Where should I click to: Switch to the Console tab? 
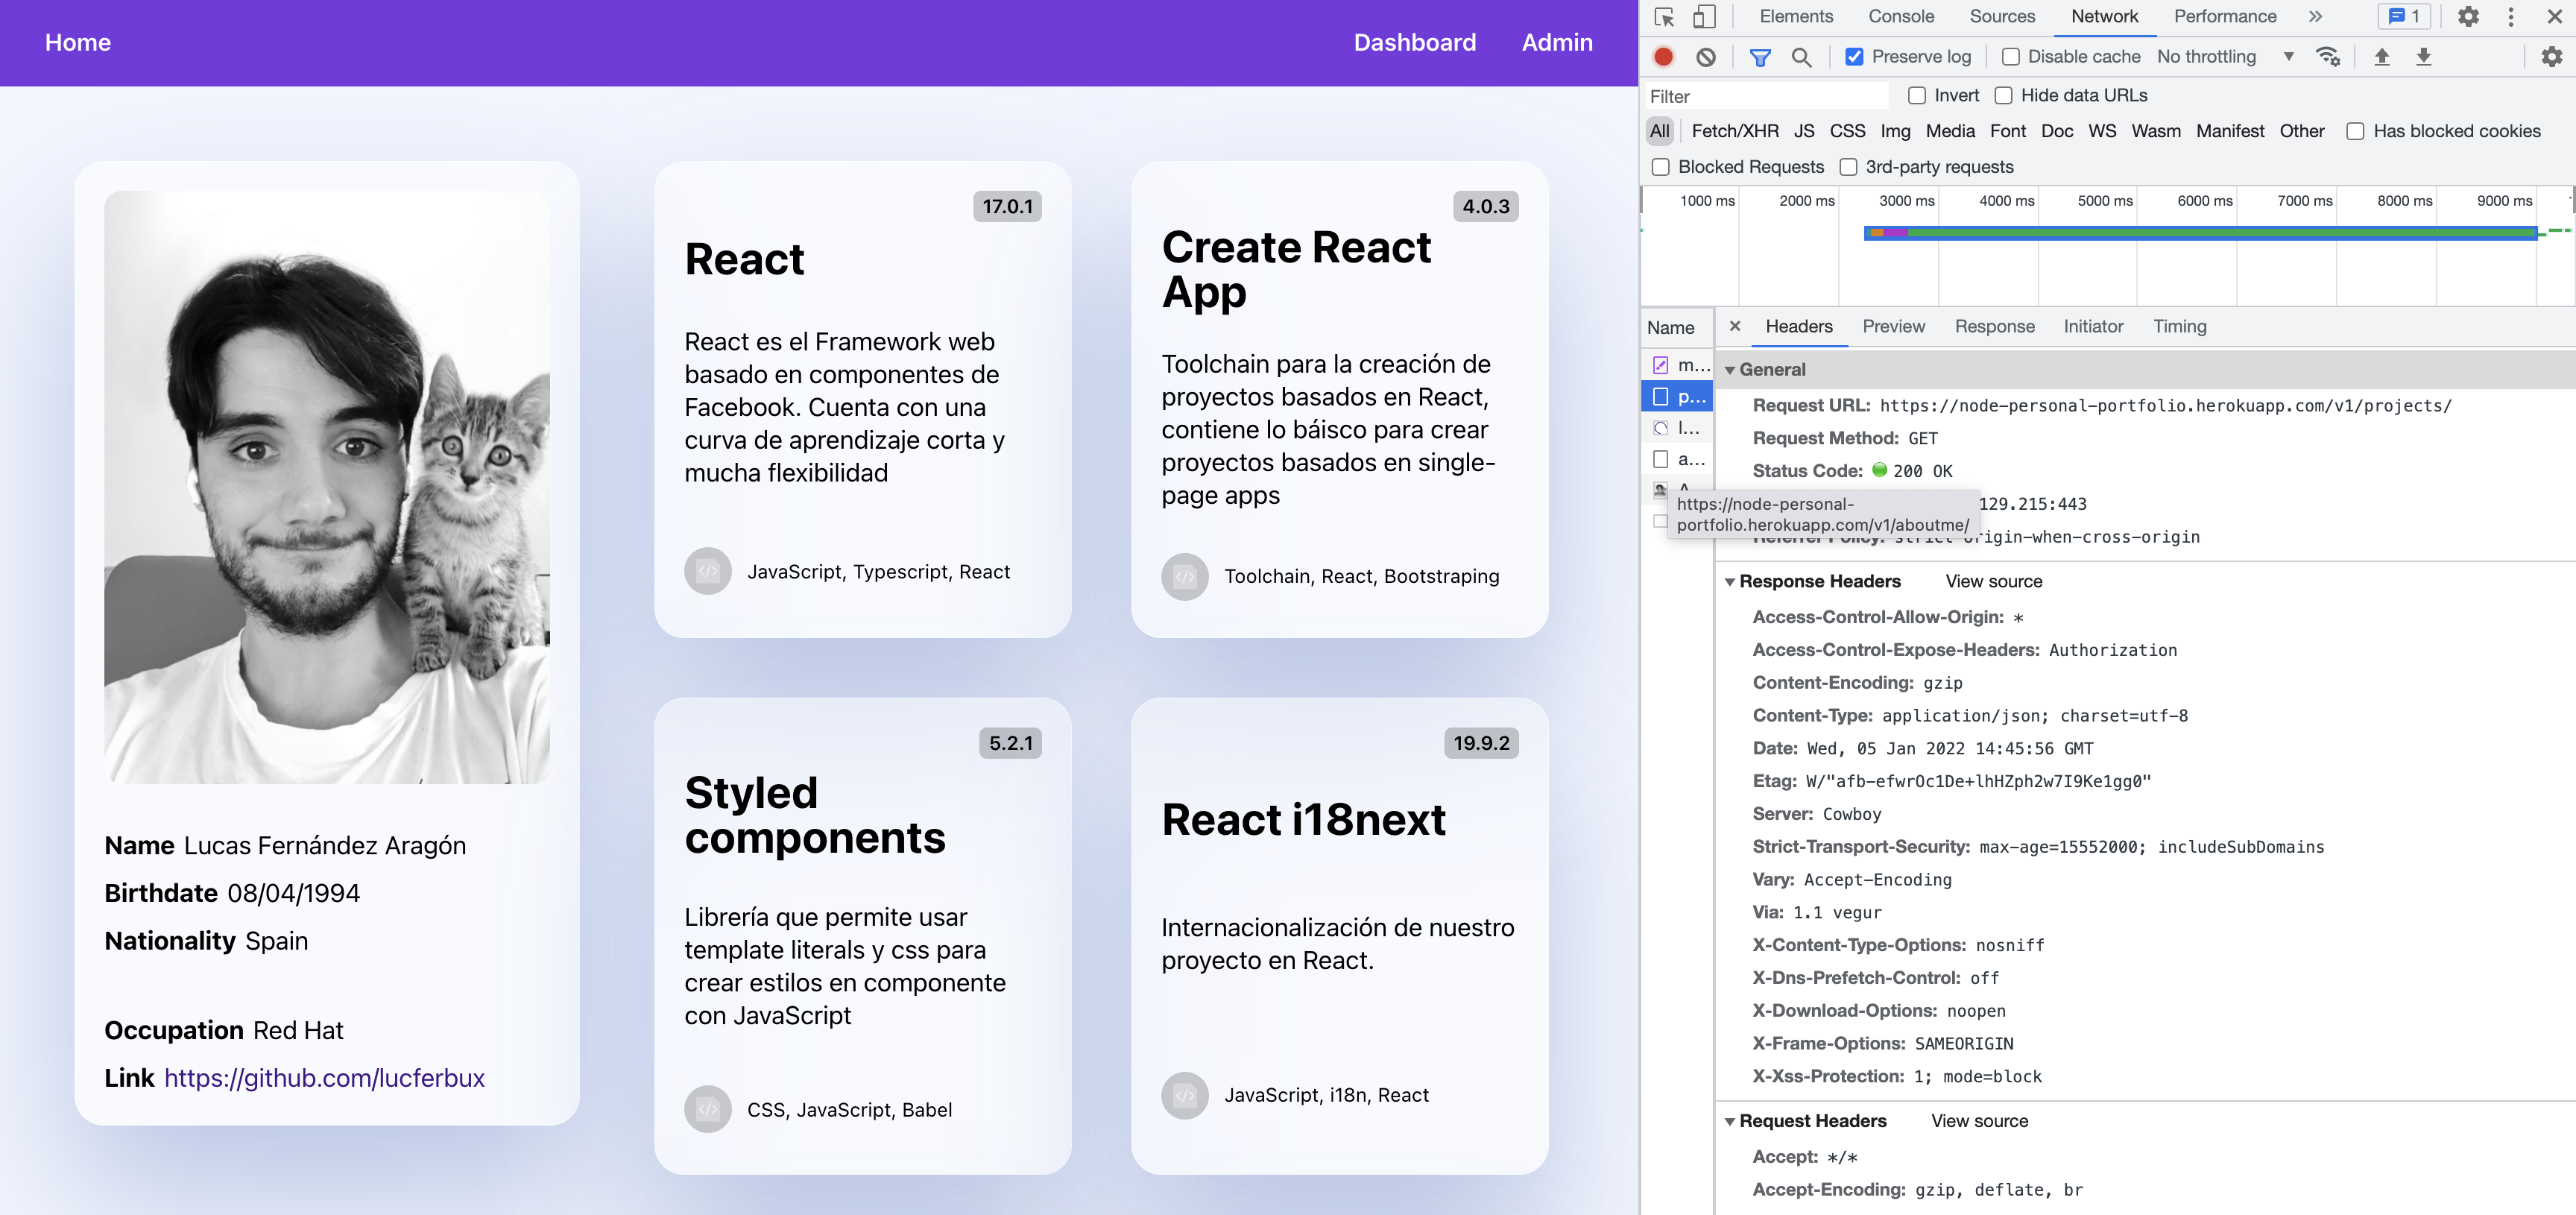pyautogui.click(x=1900, y=17)
